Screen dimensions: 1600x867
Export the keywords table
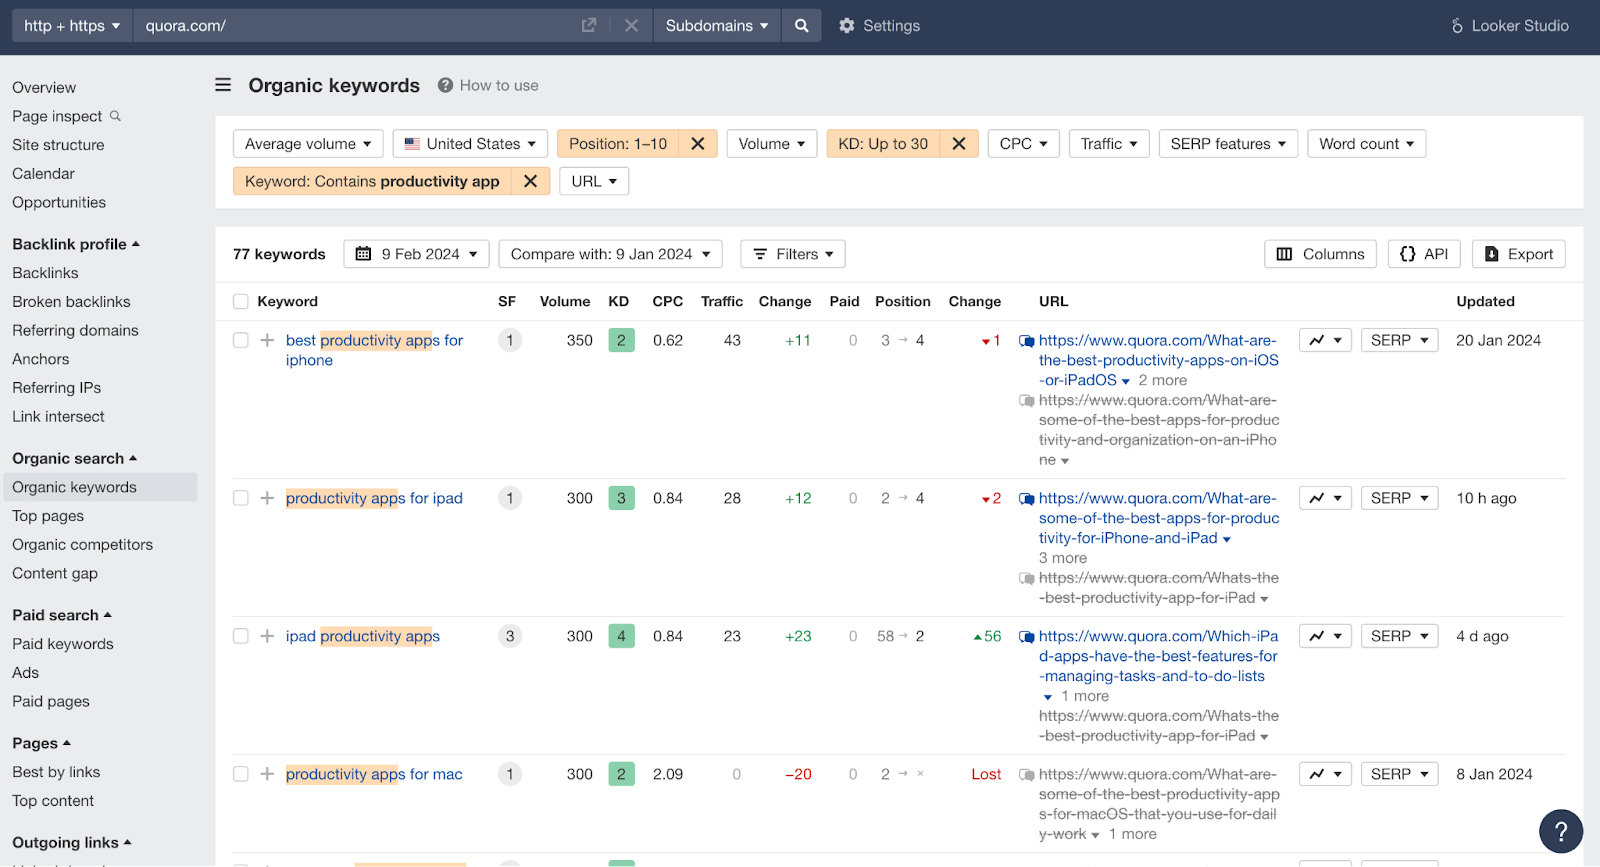tap(1518, 254)
